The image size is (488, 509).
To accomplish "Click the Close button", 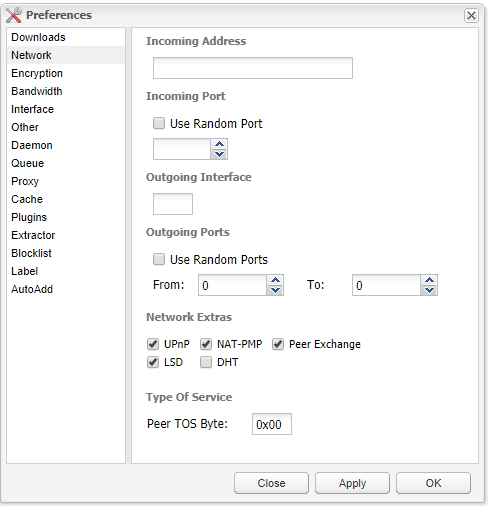I will (x=271, y=483).
